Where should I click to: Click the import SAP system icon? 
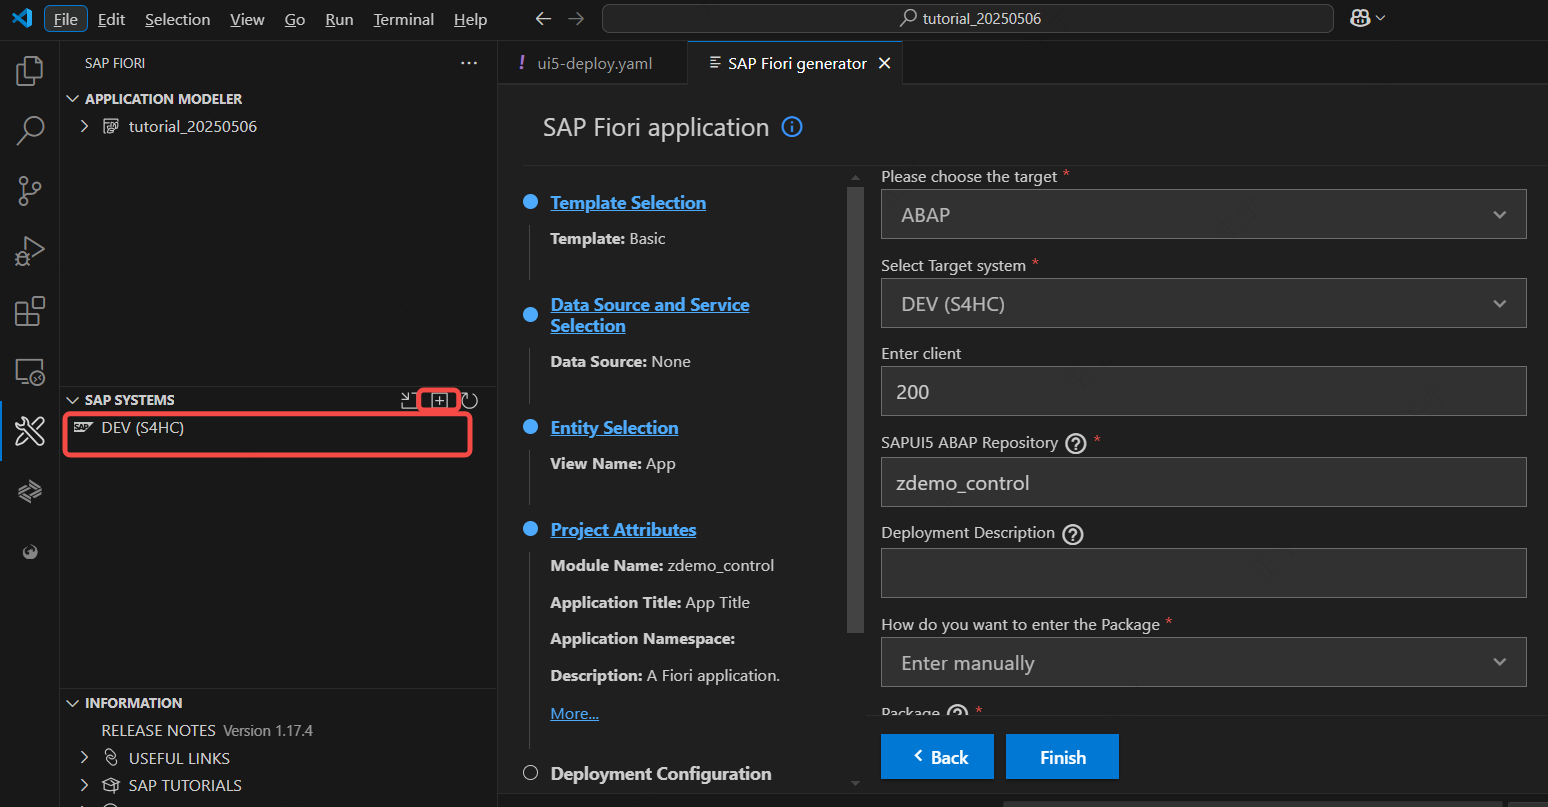(x=409, y=400)
